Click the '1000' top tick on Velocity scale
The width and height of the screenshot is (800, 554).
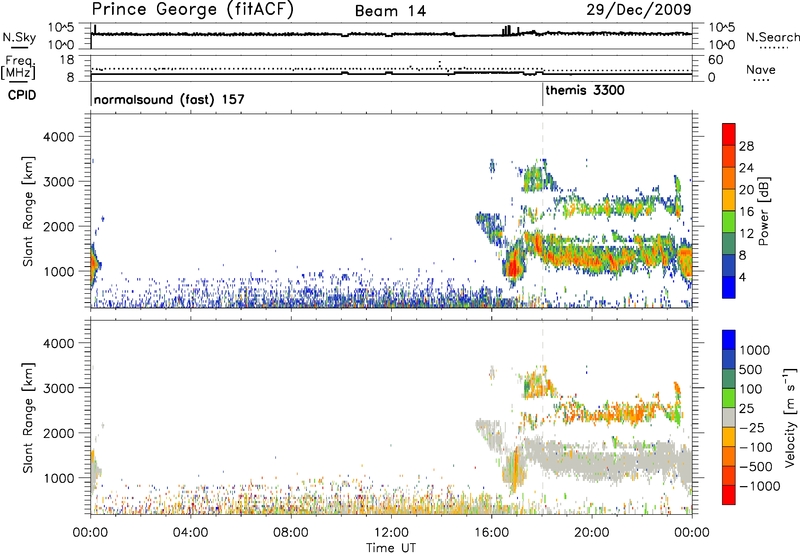pos(754,350)
